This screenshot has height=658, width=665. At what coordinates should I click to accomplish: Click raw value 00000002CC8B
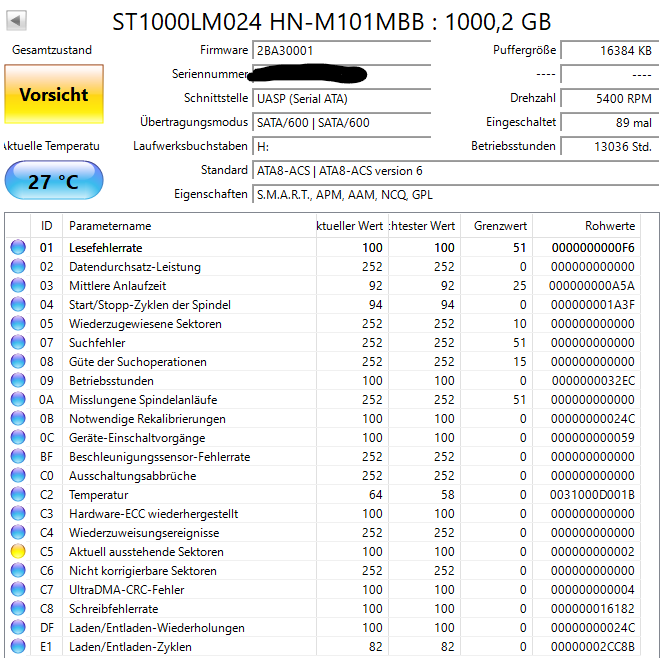tap(592, 647)
